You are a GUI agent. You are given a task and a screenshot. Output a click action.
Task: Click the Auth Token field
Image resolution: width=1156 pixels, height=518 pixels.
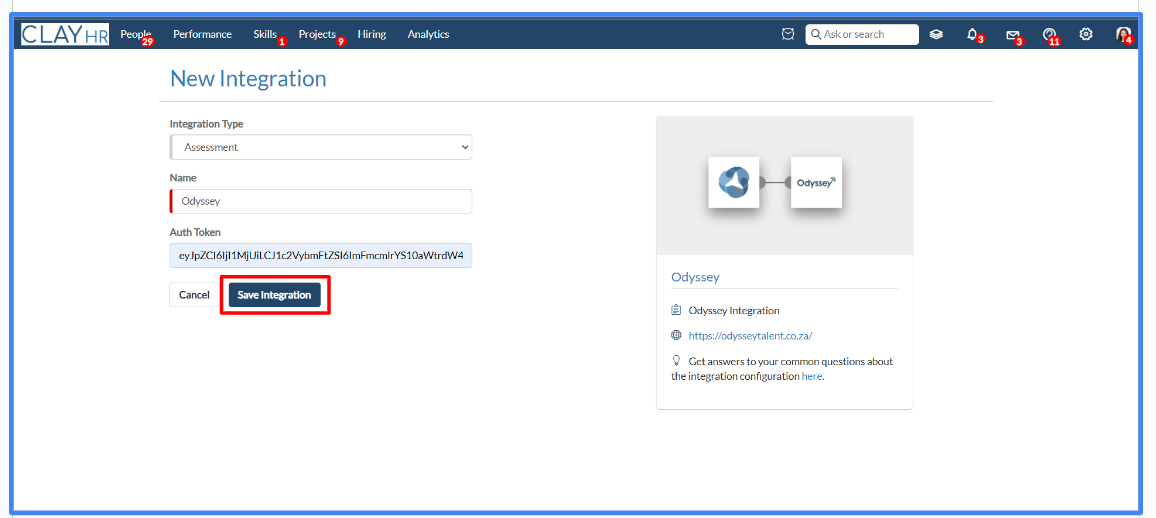pos(321,256)
